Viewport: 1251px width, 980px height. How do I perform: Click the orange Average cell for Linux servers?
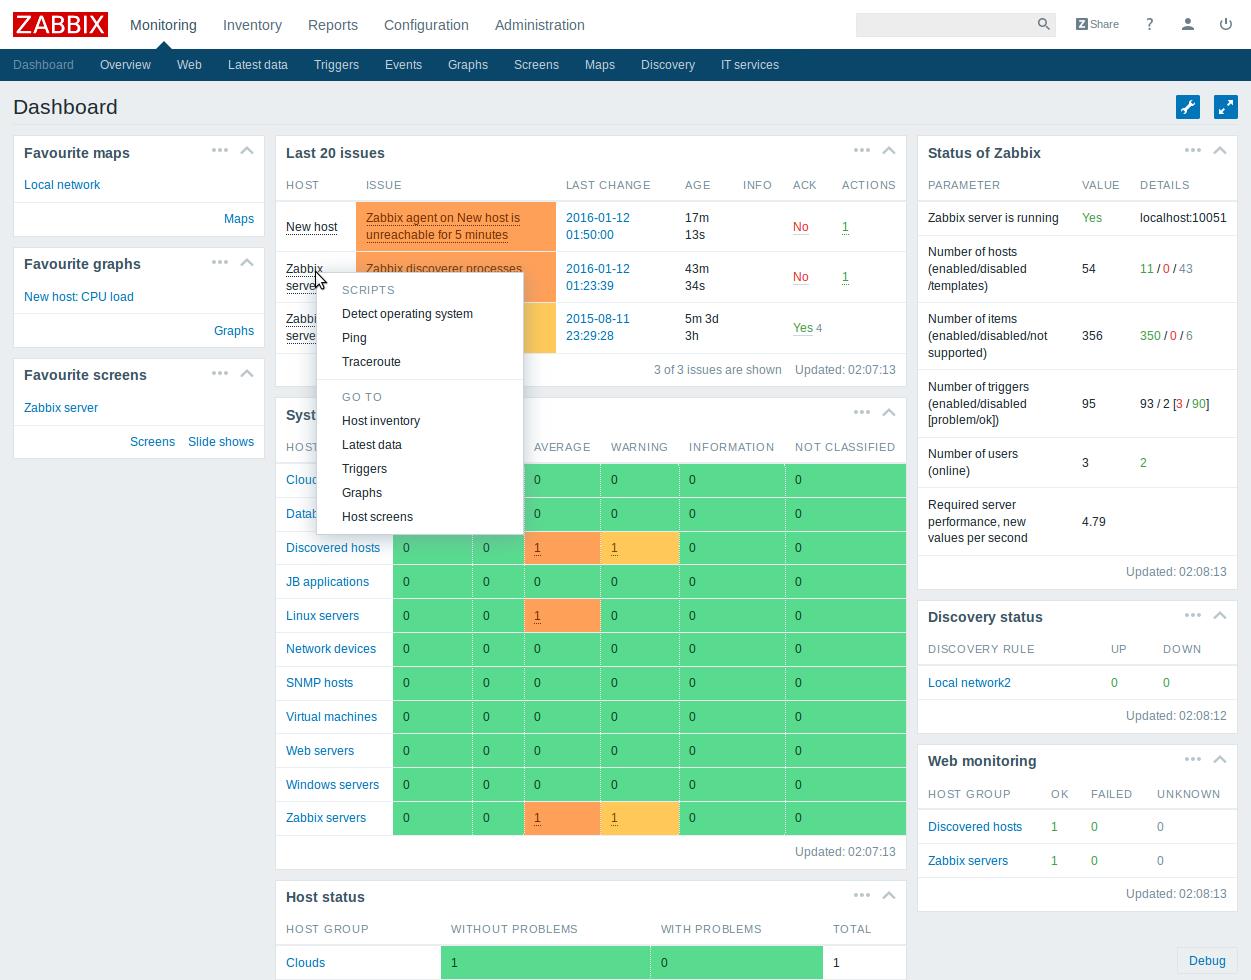562,616
